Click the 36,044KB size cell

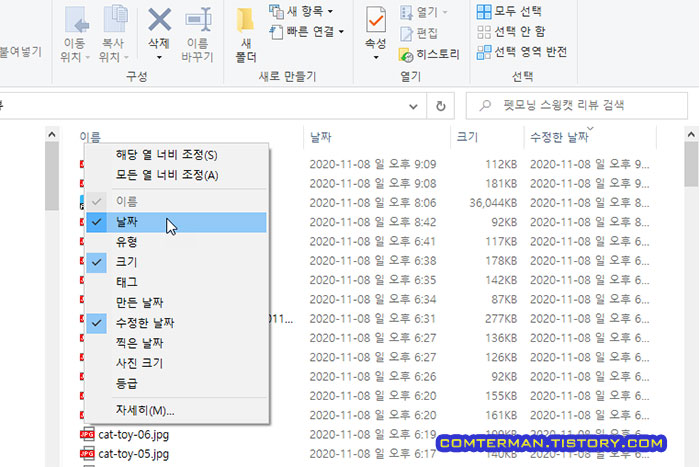pos(493,203)
